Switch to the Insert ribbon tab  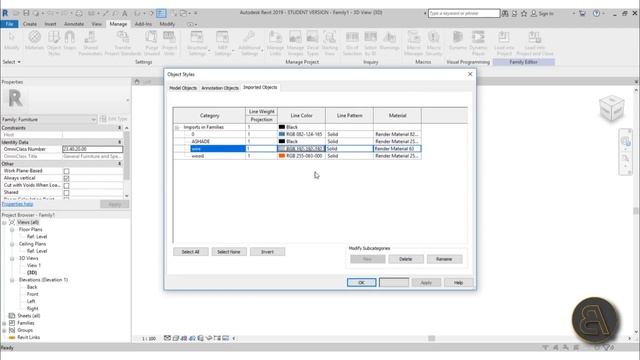coord(50,24)
